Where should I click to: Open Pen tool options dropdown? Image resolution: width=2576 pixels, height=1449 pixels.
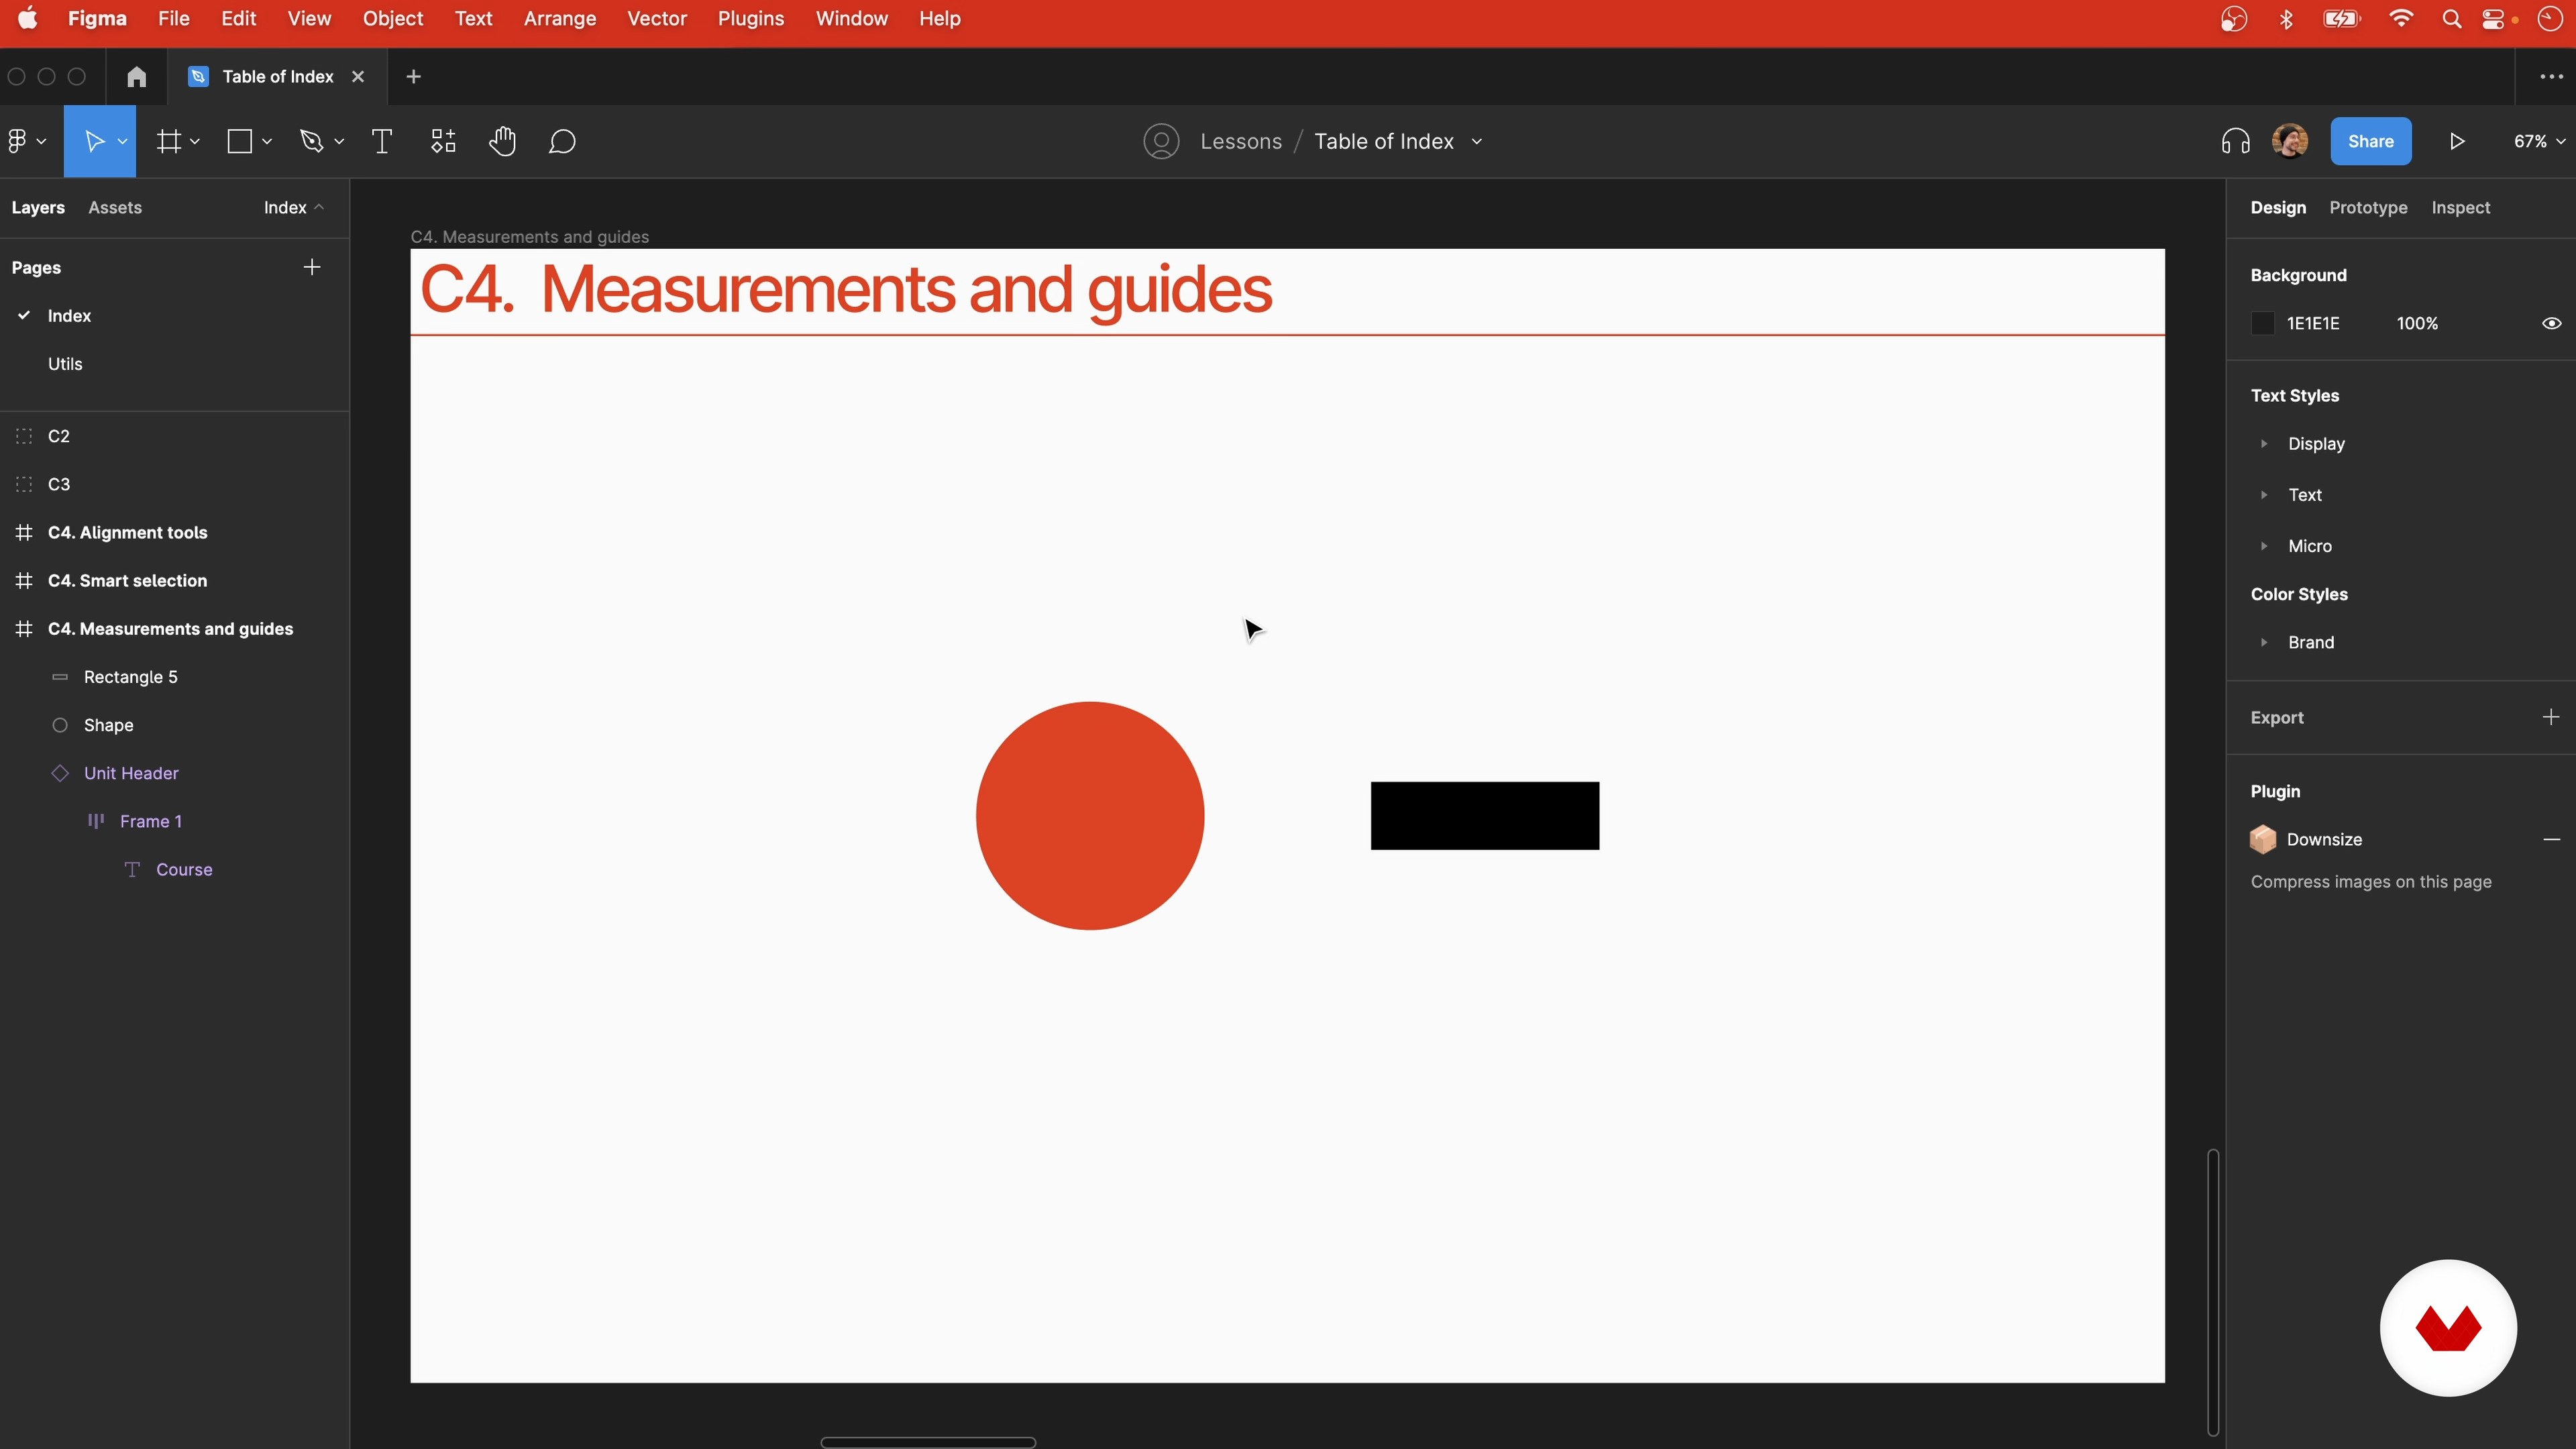pos(339,141)
